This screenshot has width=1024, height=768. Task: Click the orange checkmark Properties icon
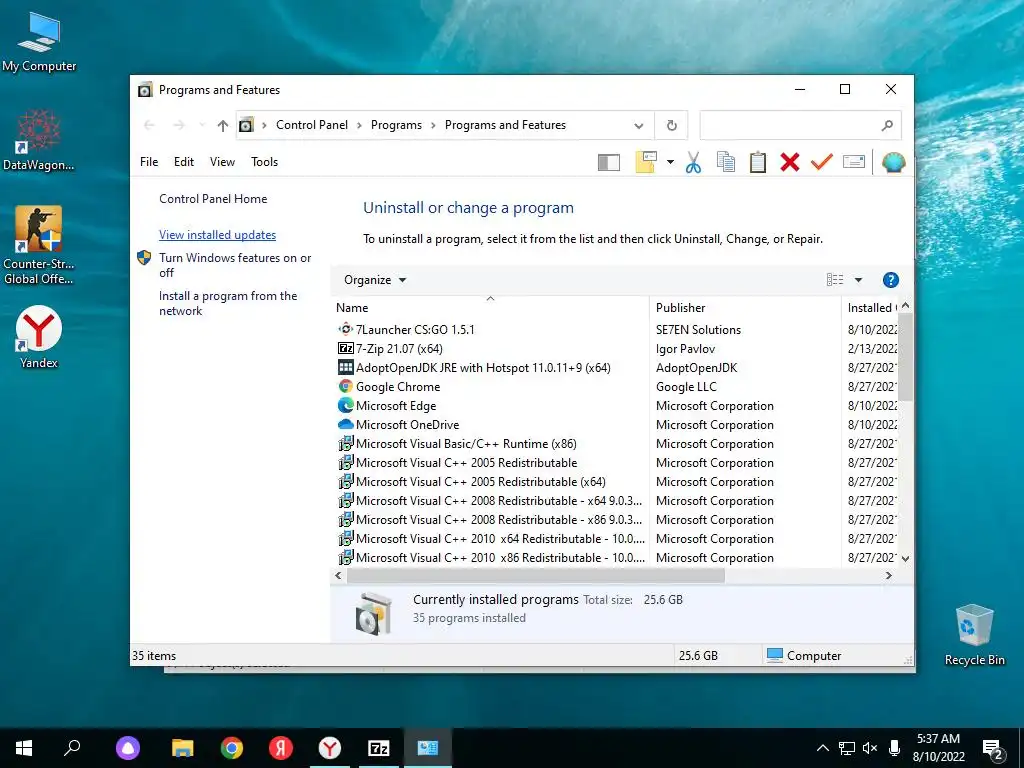tap(822, 161)
